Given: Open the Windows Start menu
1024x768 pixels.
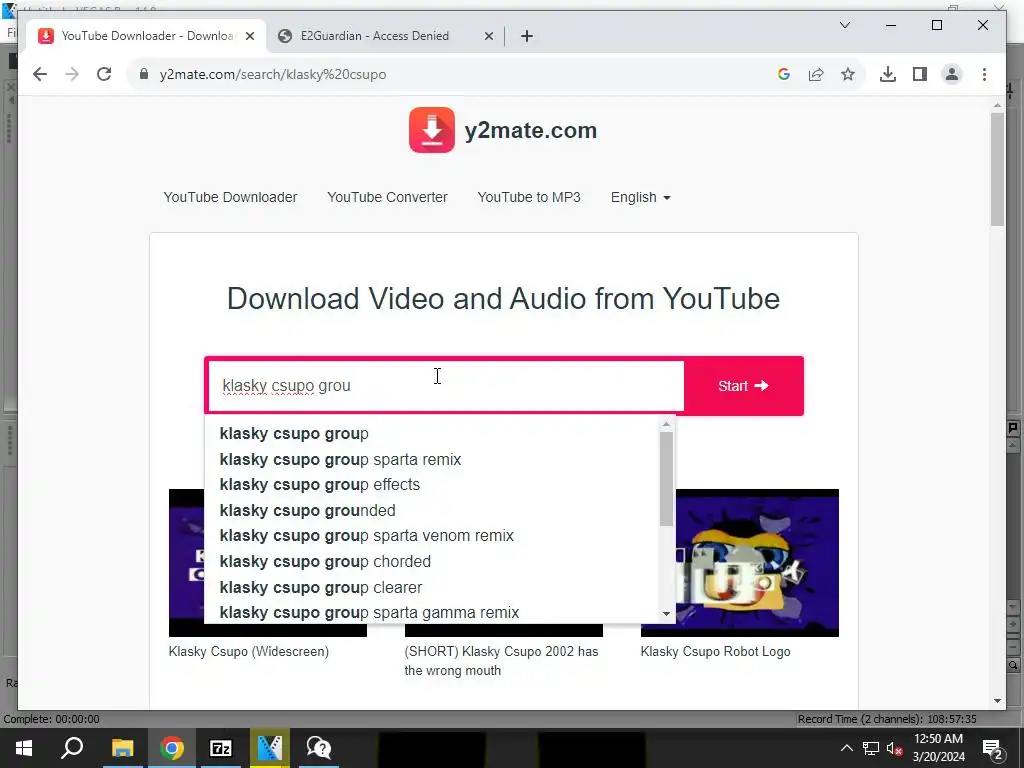Looking at the screenshot, I should tap(24, 748).
